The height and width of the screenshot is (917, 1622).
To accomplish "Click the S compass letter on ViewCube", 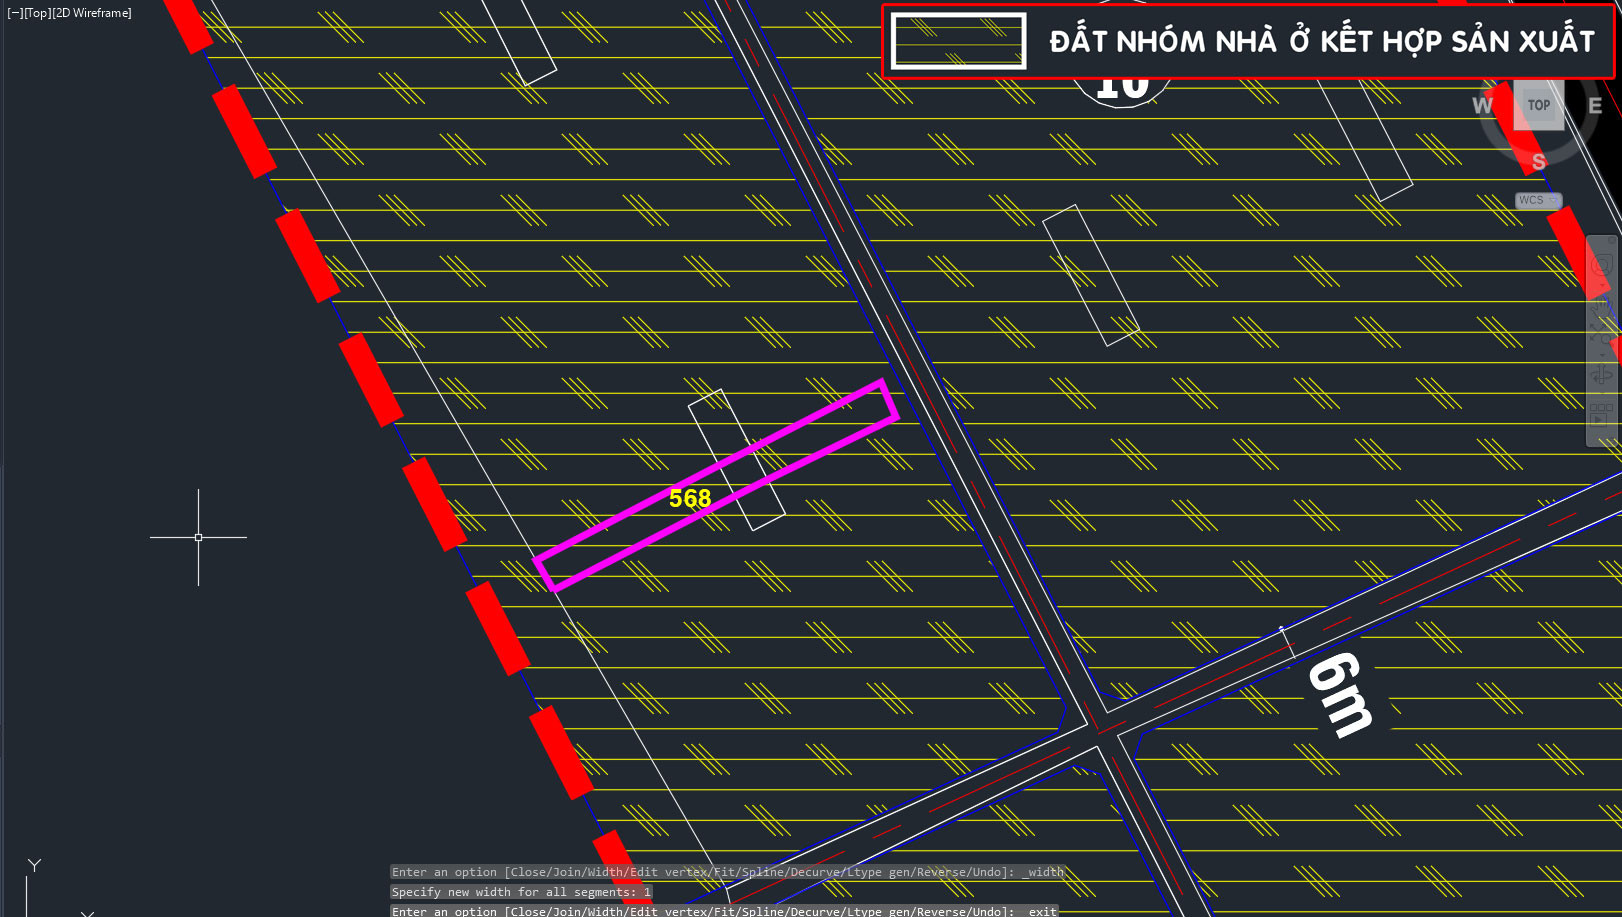I will tap(1539, 161).
